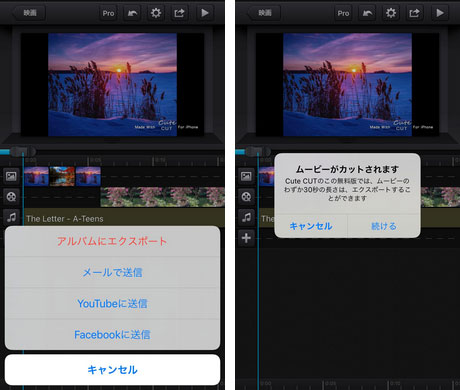Choose Facebookに送信 option
460x390 pixels.
click(x=112, y=334)
